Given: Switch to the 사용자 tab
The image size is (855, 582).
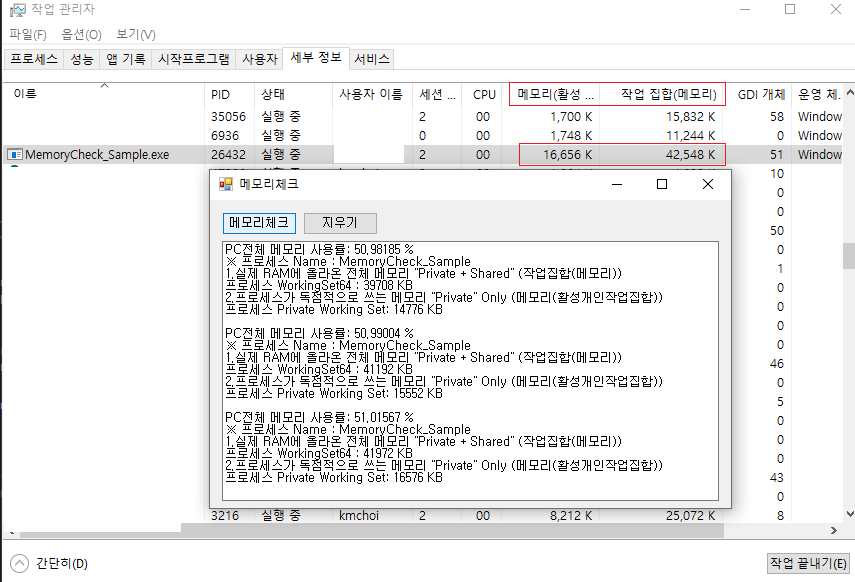Looking at the screenshot, I should [260, 59].
